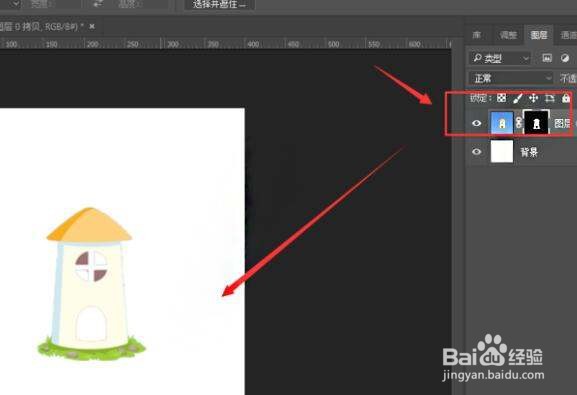
Task: Click the 选择并遮住 button in options bar
Action: 219,4
